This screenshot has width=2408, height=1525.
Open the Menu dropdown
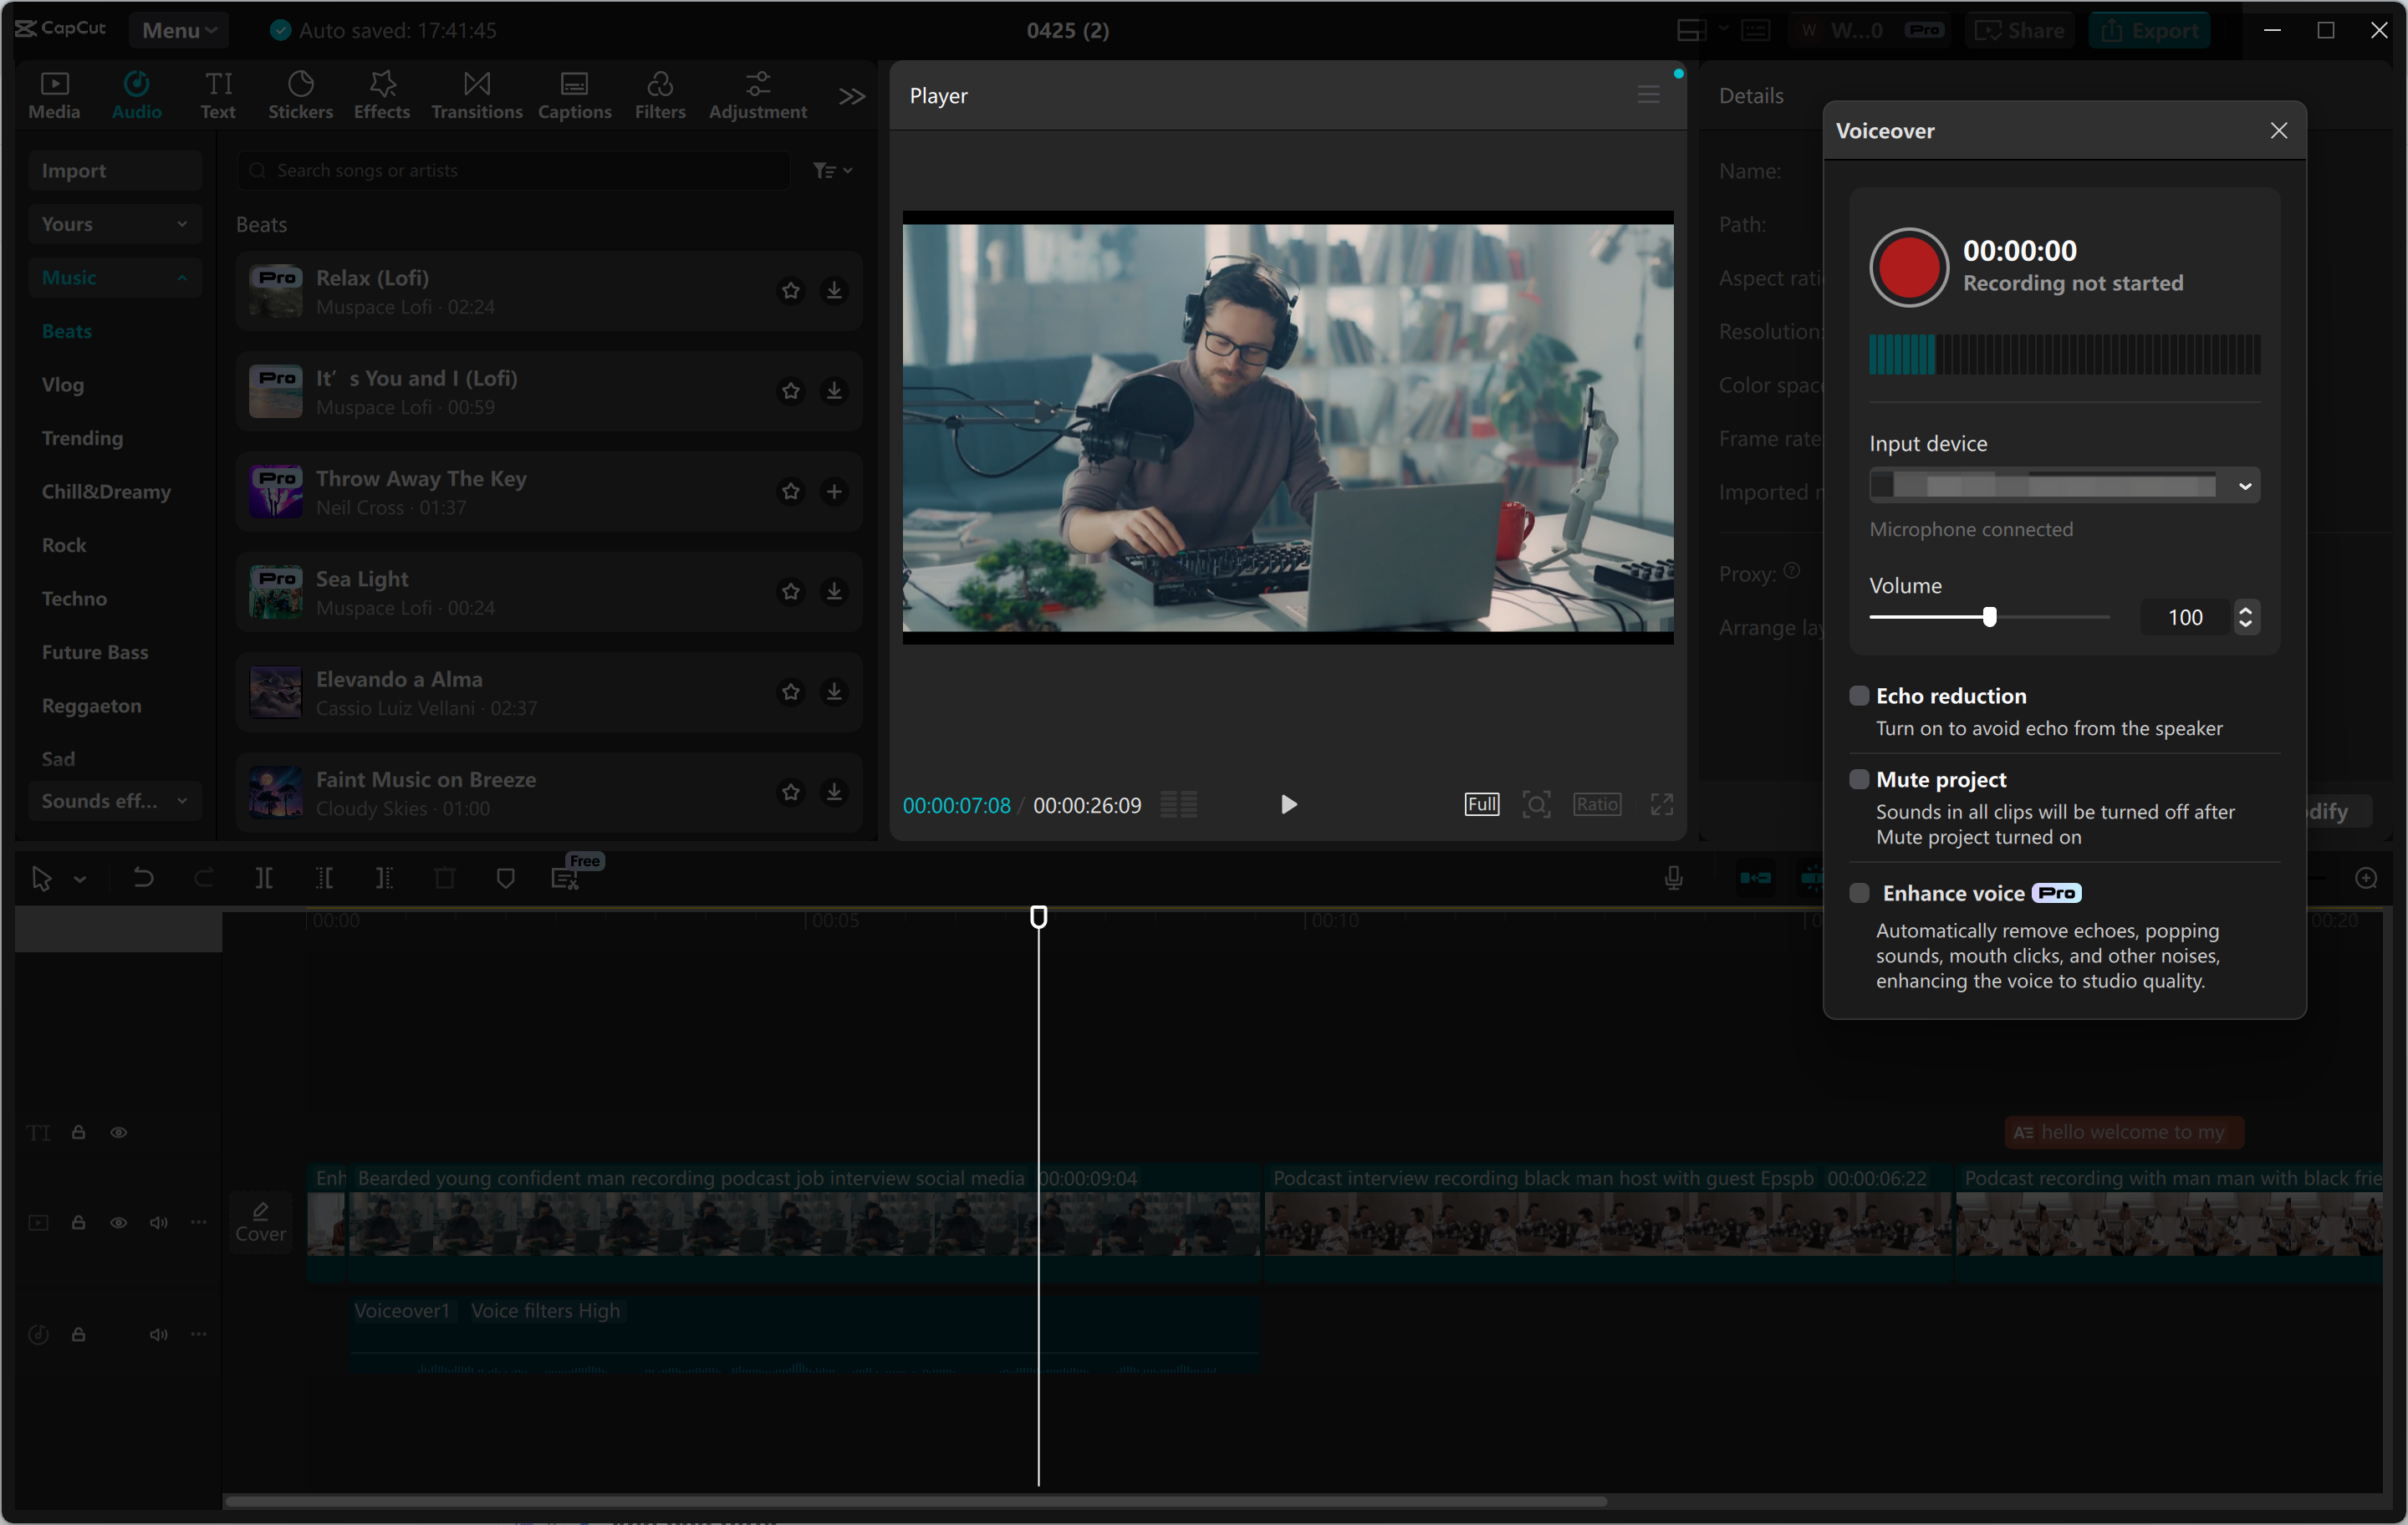pos(179,29)
